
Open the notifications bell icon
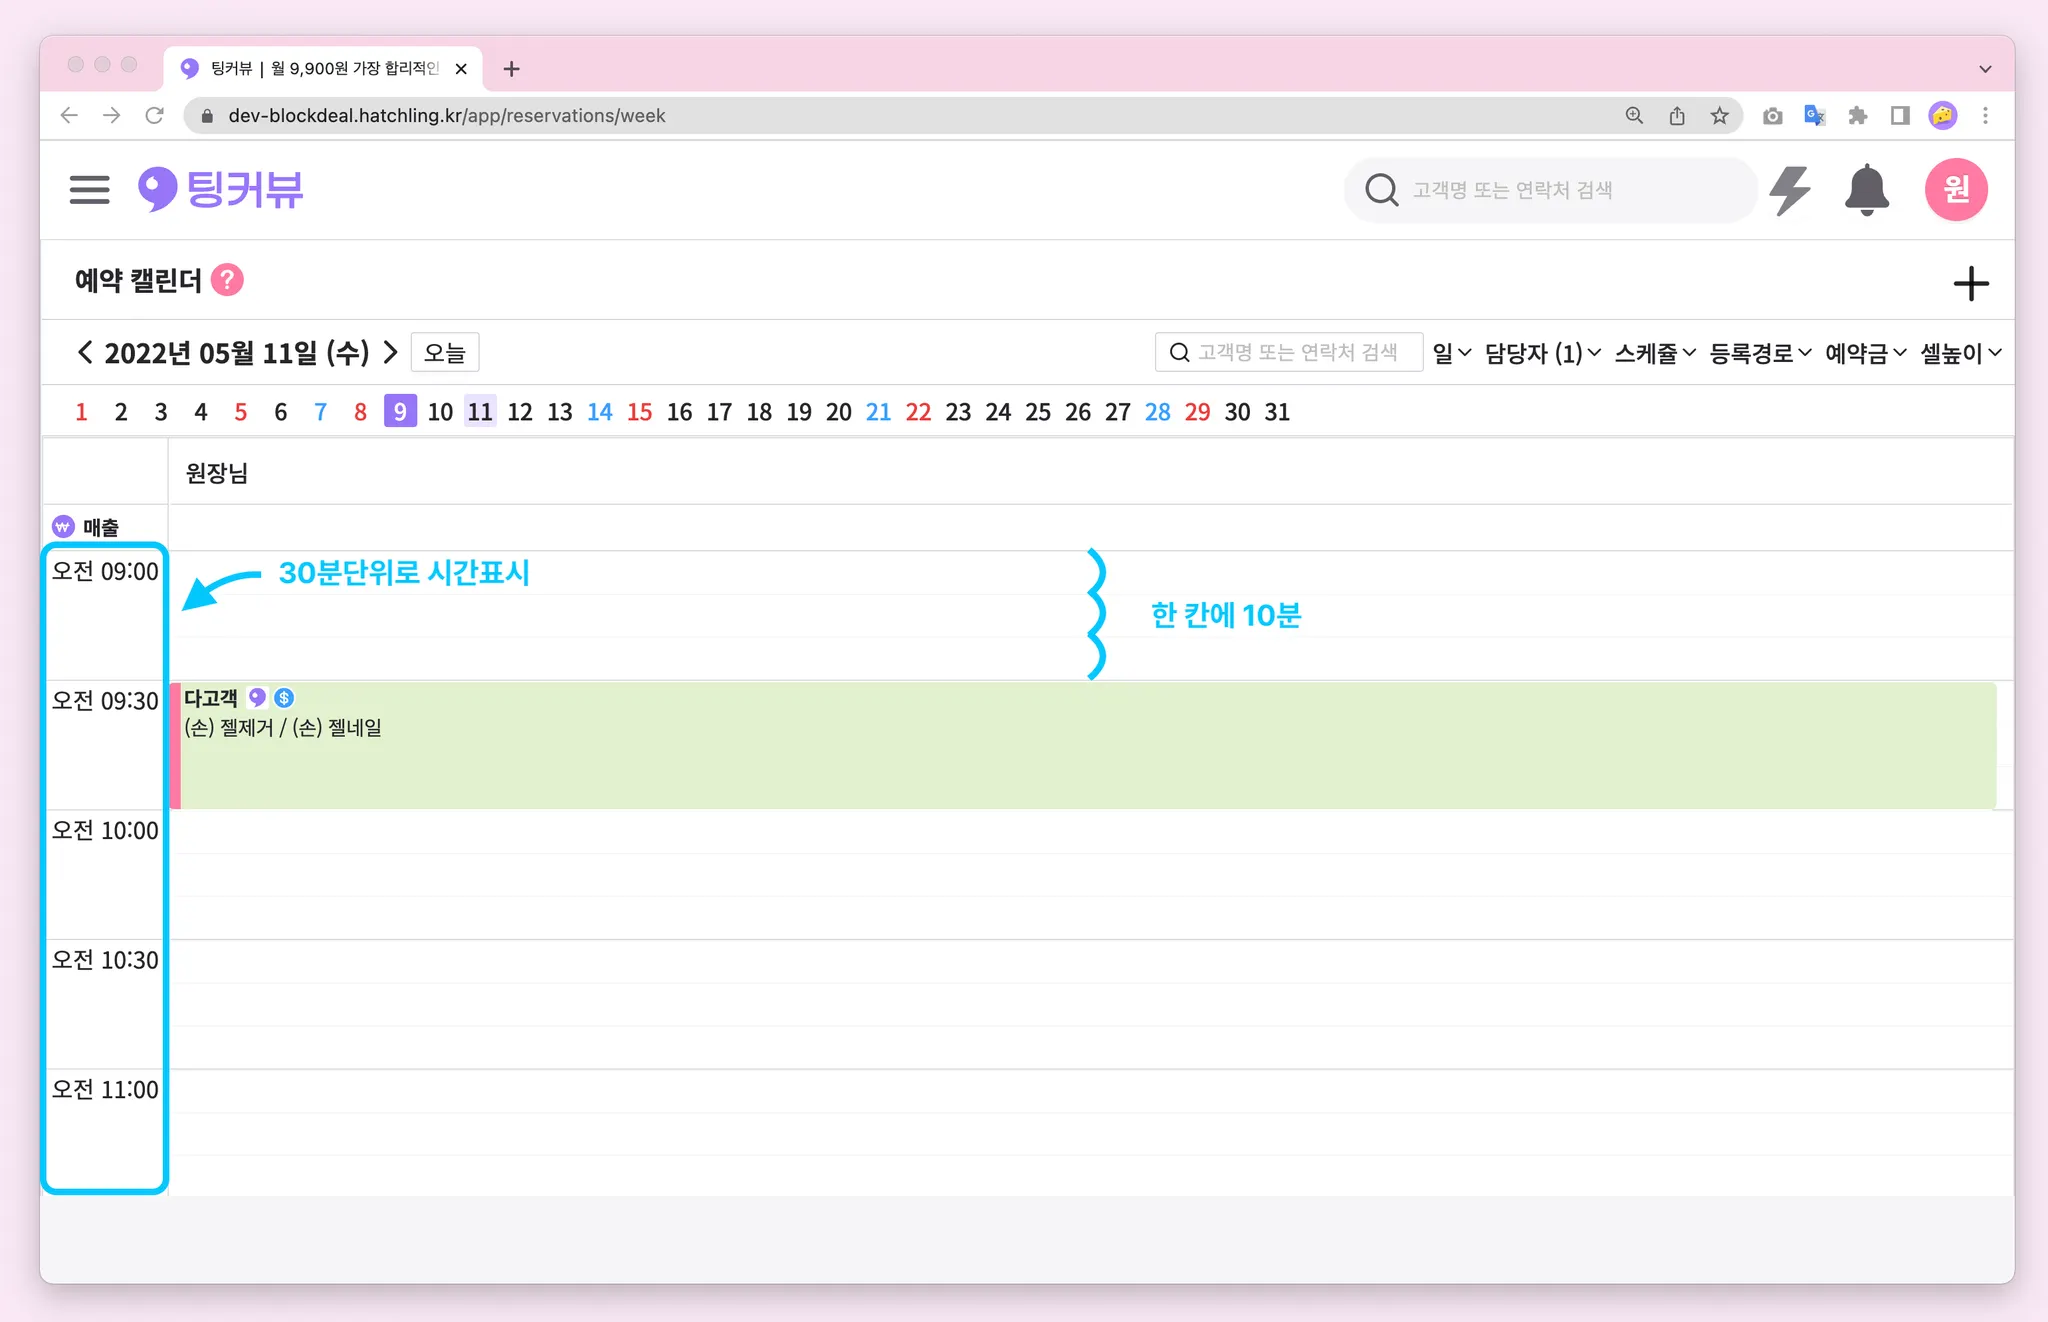coord(1866,190)
